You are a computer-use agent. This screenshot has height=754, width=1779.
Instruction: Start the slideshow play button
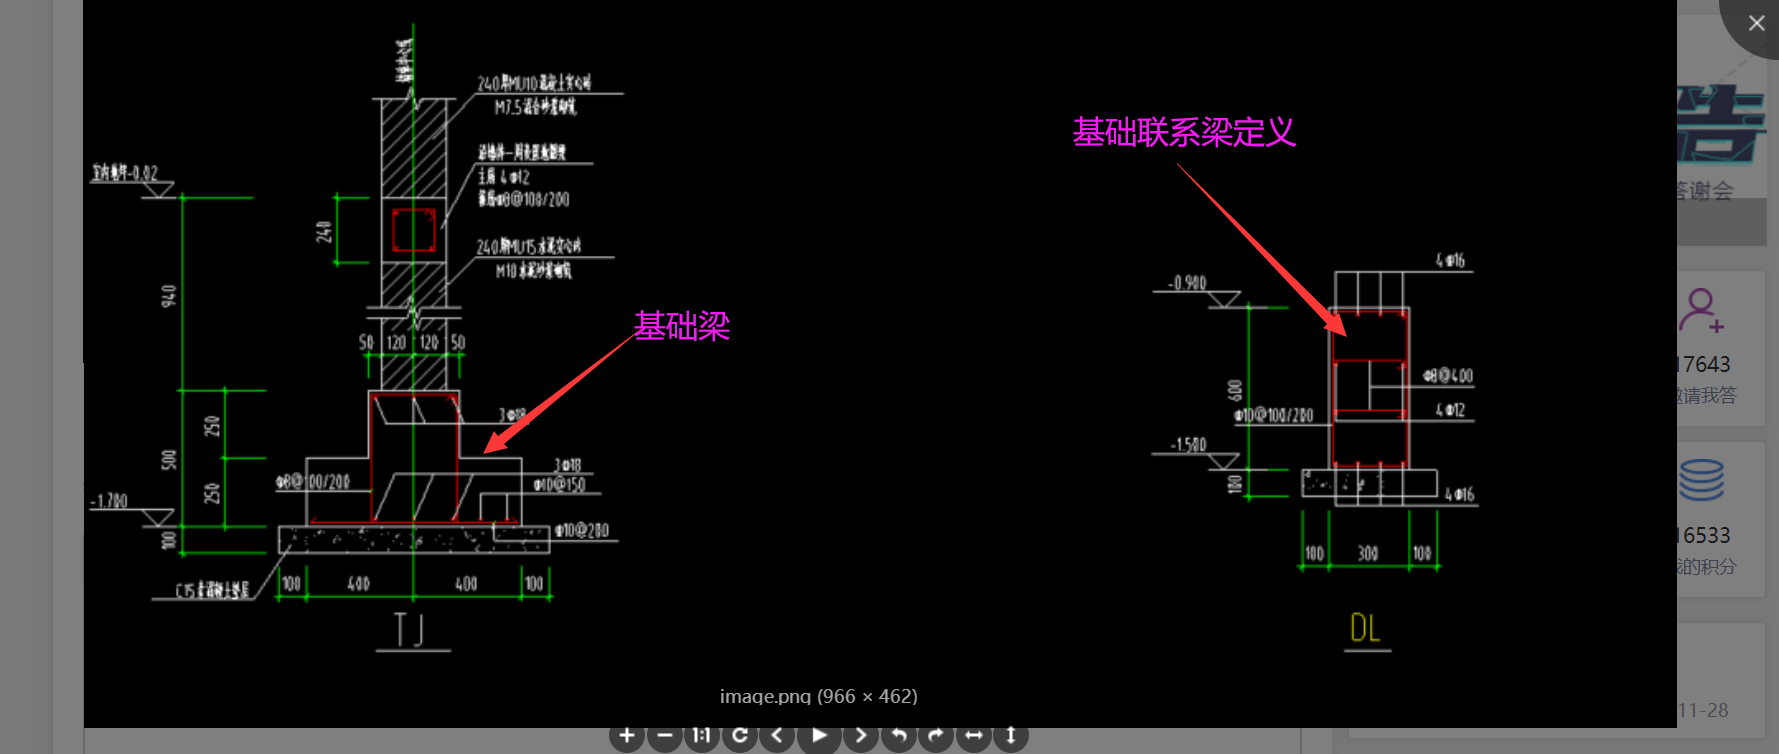819,736
